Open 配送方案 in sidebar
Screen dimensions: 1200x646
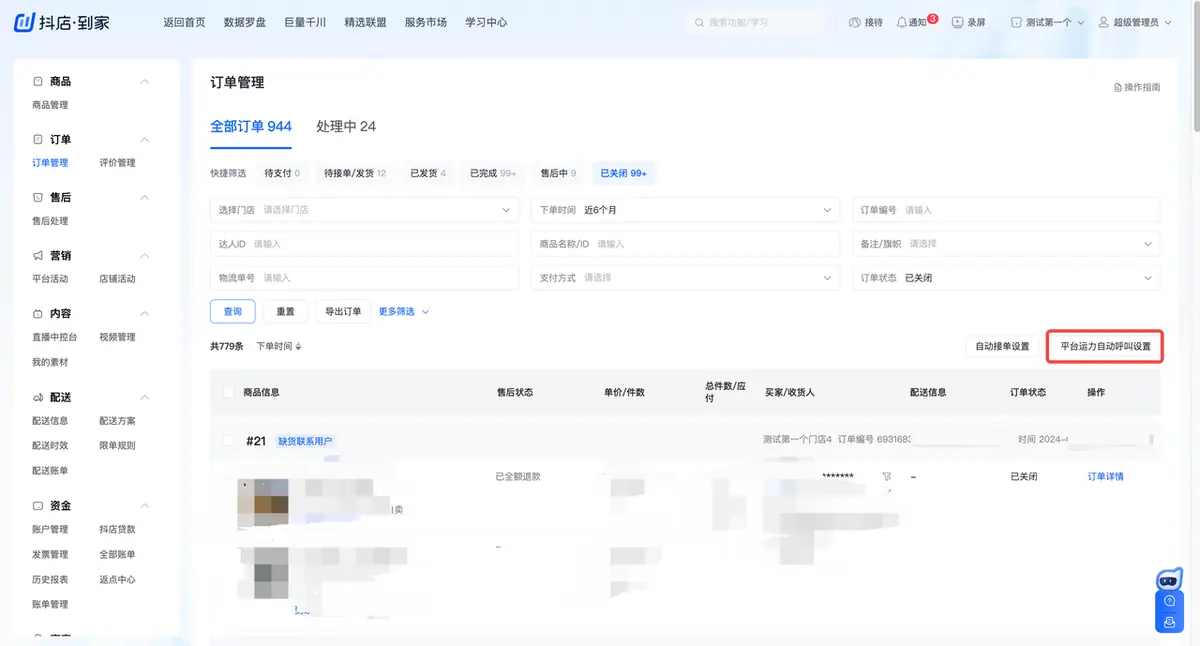point(117,421)
